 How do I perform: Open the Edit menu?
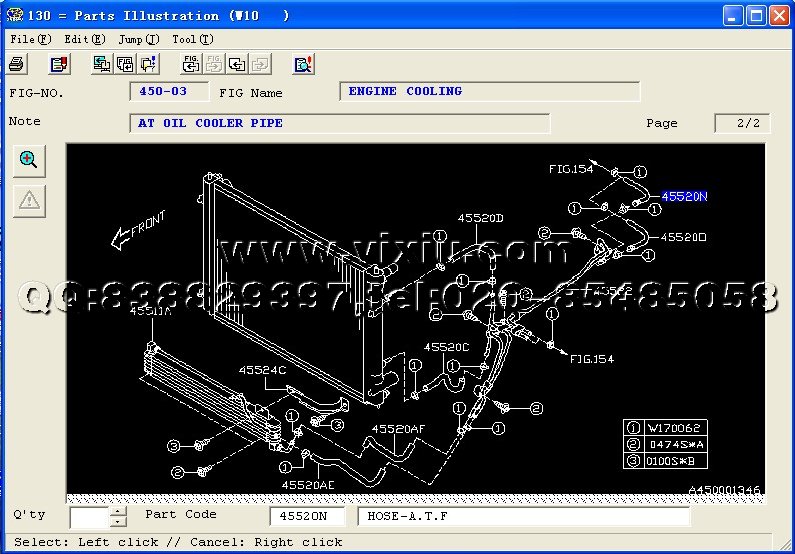pyautogui.click(x=84, y=39)
